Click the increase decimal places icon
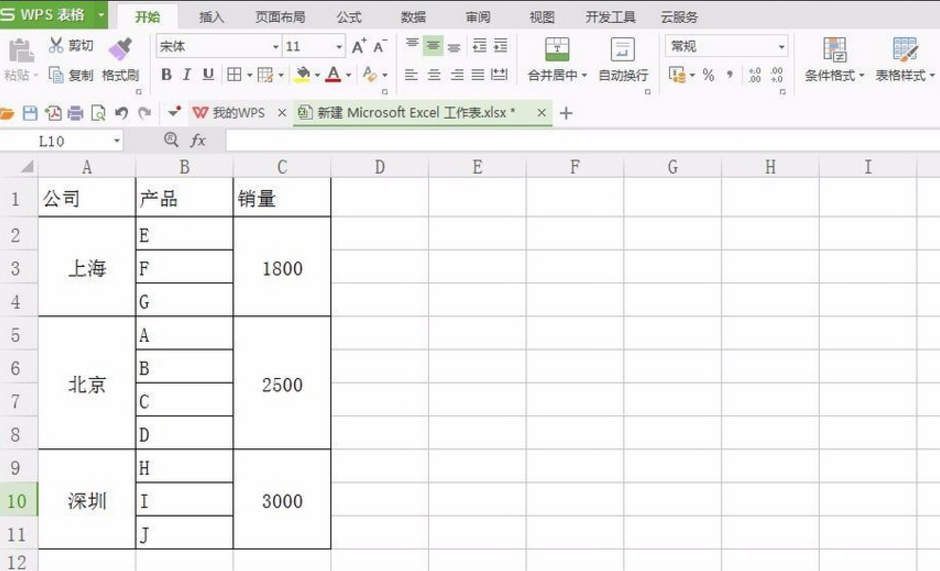Image resolution: width=940 pixels, height=571 pixels. [x=755, y=75]
